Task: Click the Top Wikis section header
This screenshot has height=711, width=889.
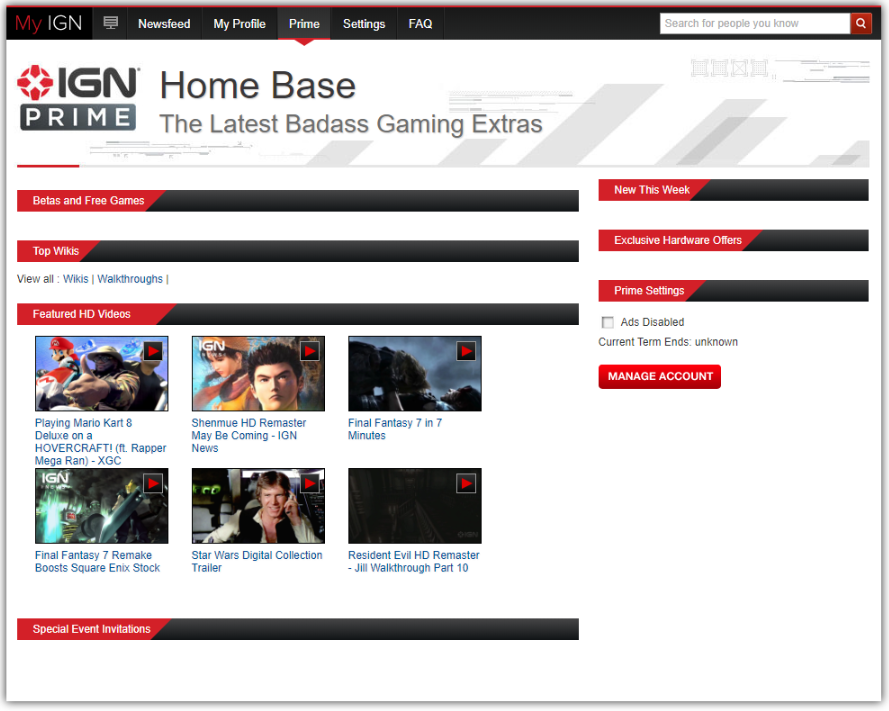Action: [x=298, y=251]
